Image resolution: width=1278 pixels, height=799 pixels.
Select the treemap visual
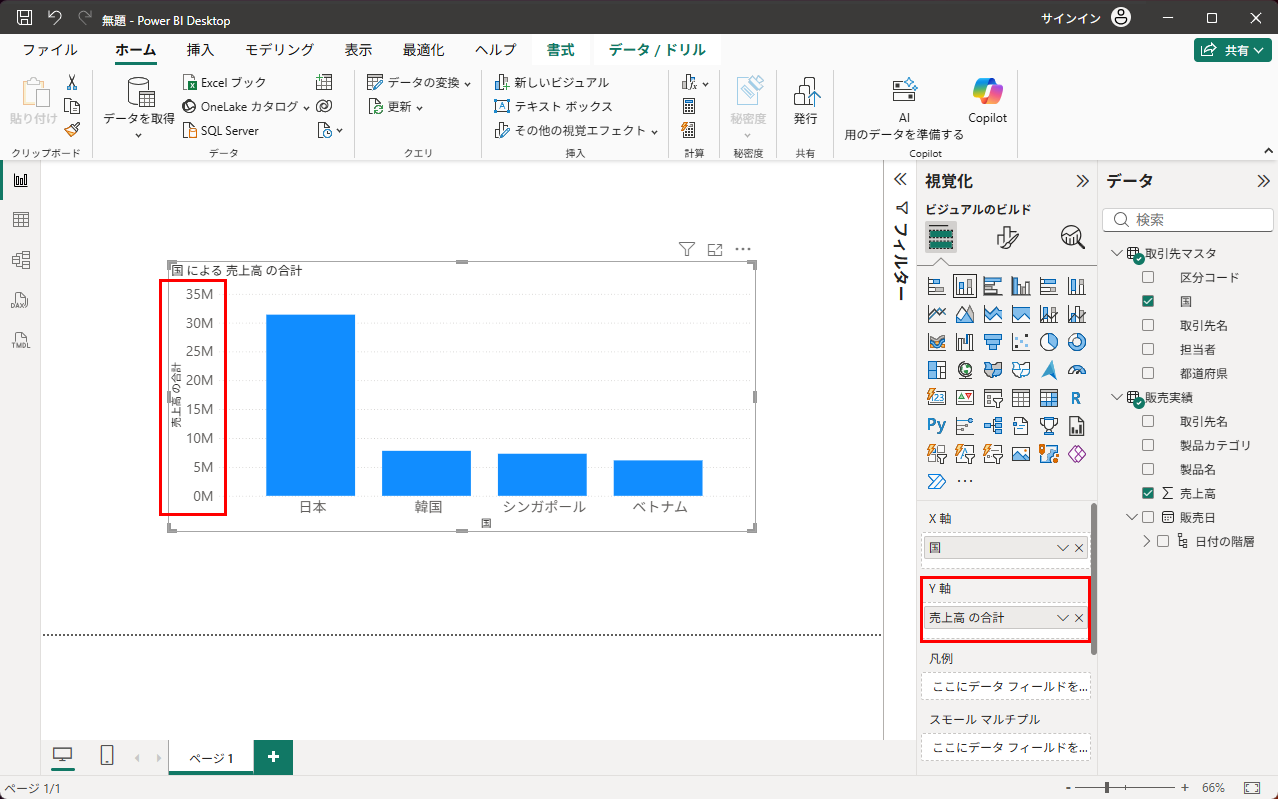pos(937,370)
